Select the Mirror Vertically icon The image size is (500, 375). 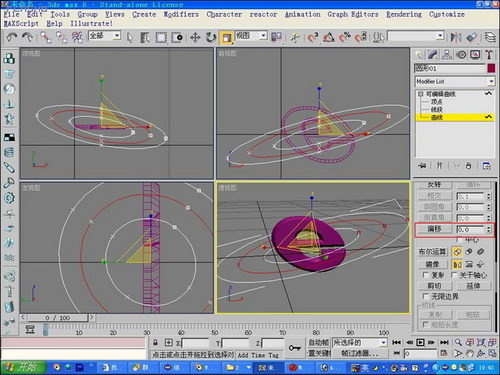pos(469,265)
